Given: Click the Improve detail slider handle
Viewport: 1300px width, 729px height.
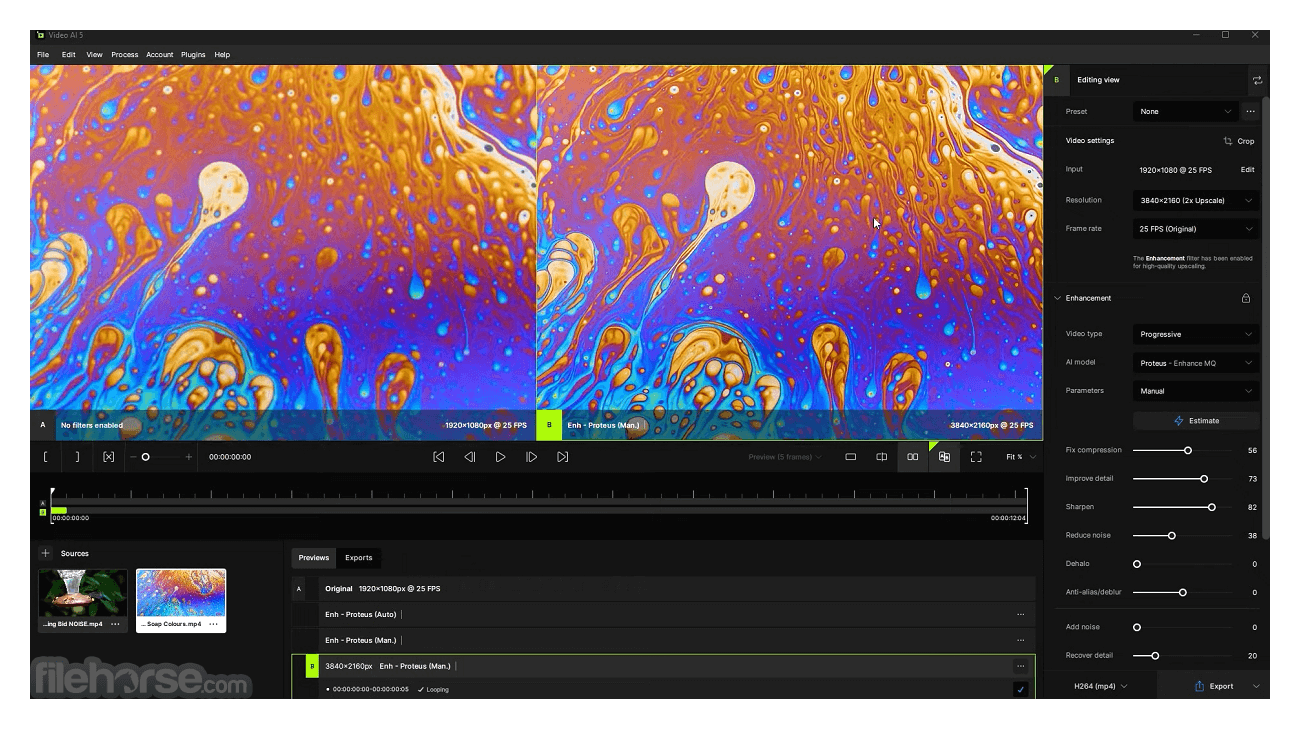Looking at the screenshot, I should (1204, 479).
